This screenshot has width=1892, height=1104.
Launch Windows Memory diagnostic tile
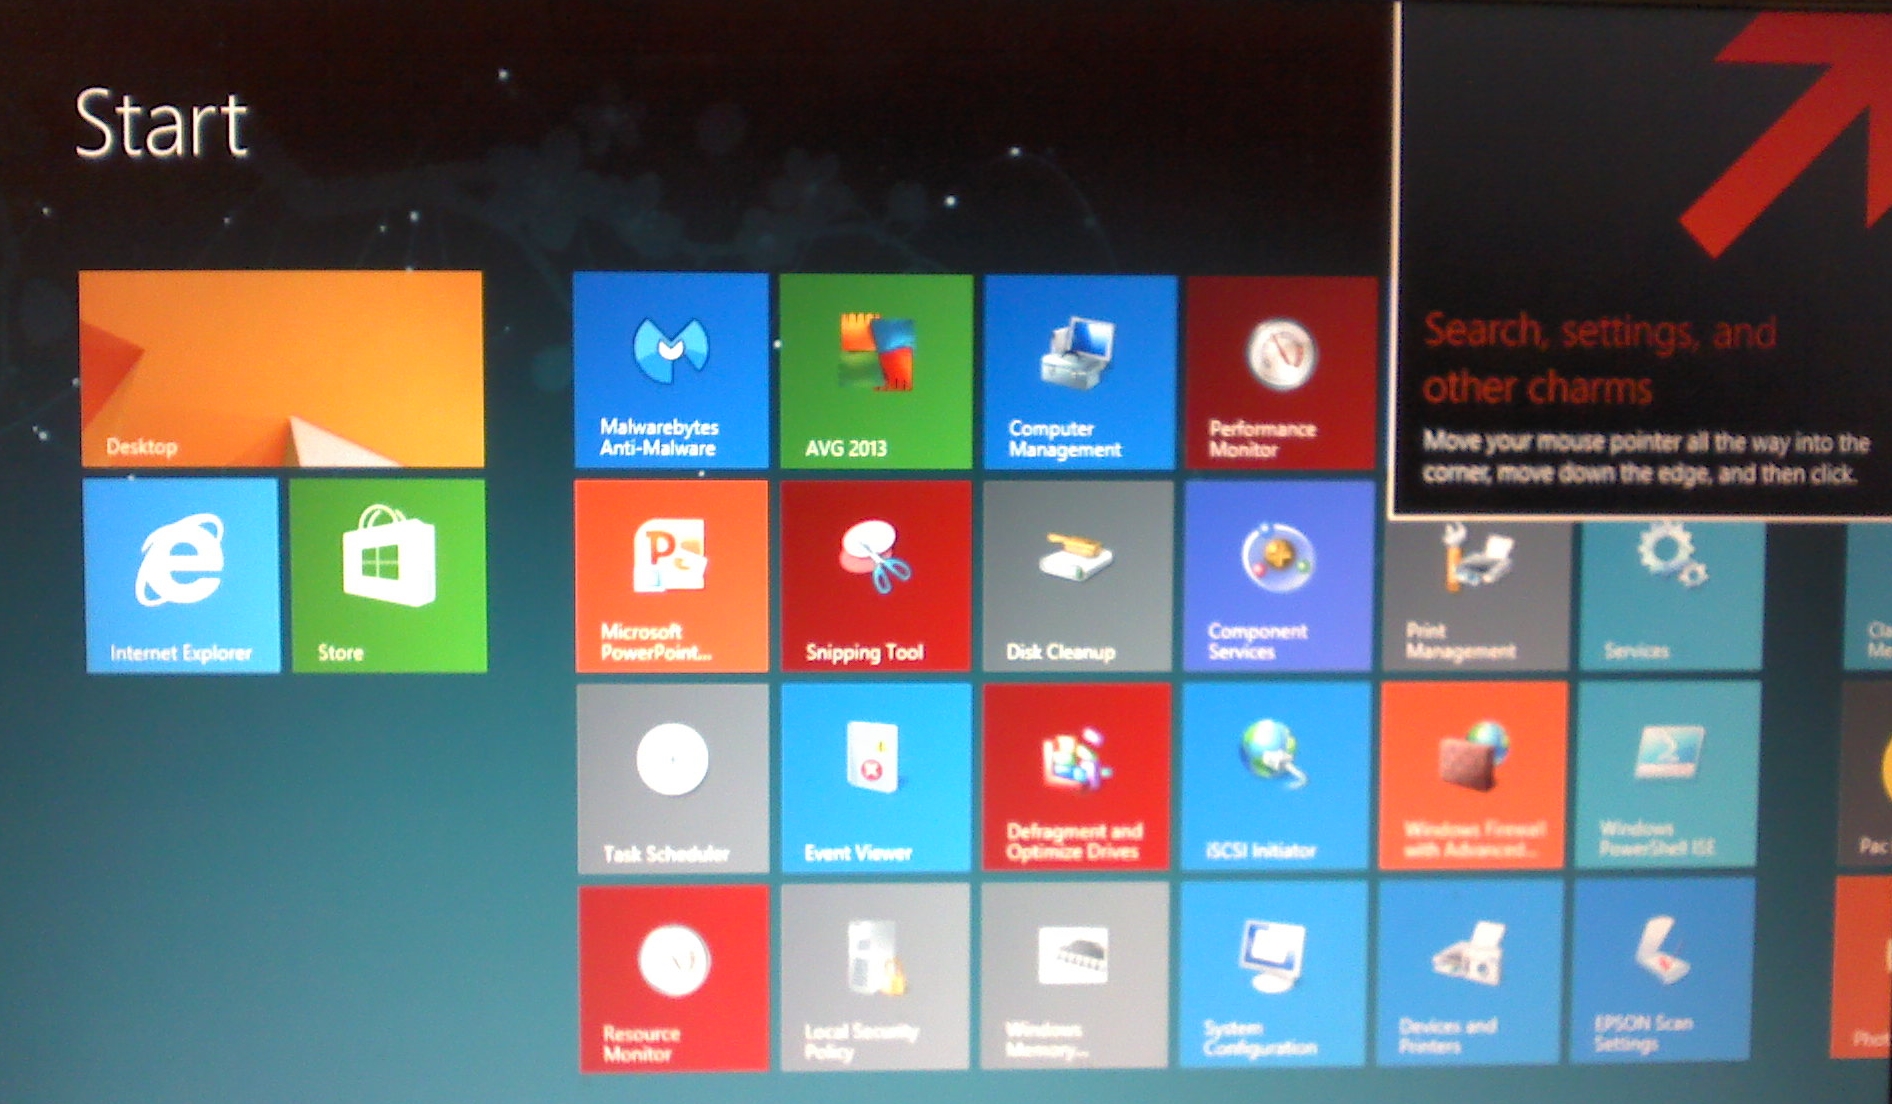(1074, 975)
